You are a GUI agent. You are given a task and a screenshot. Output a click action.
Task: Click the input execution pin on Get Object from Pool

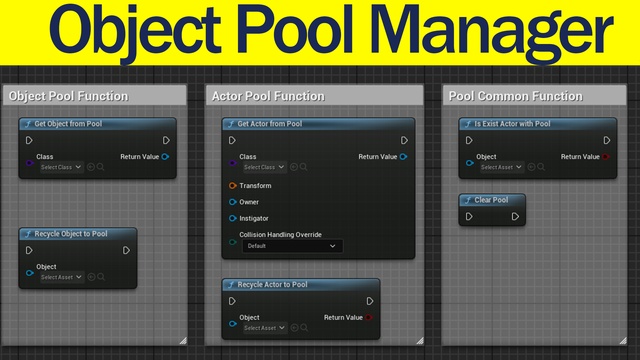(29, 140)
